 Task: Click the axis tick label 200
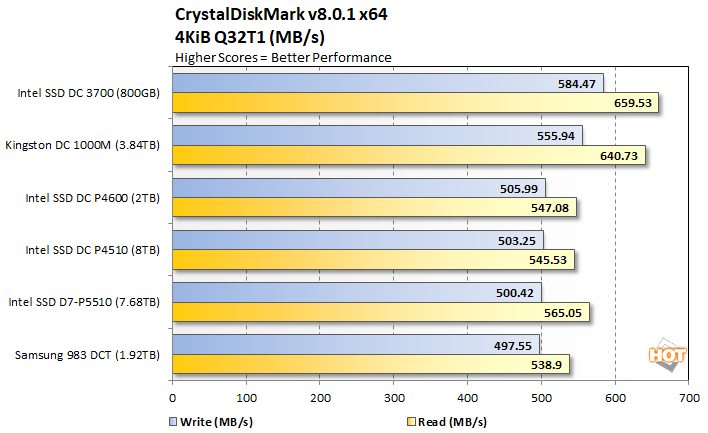pos(320,398)
